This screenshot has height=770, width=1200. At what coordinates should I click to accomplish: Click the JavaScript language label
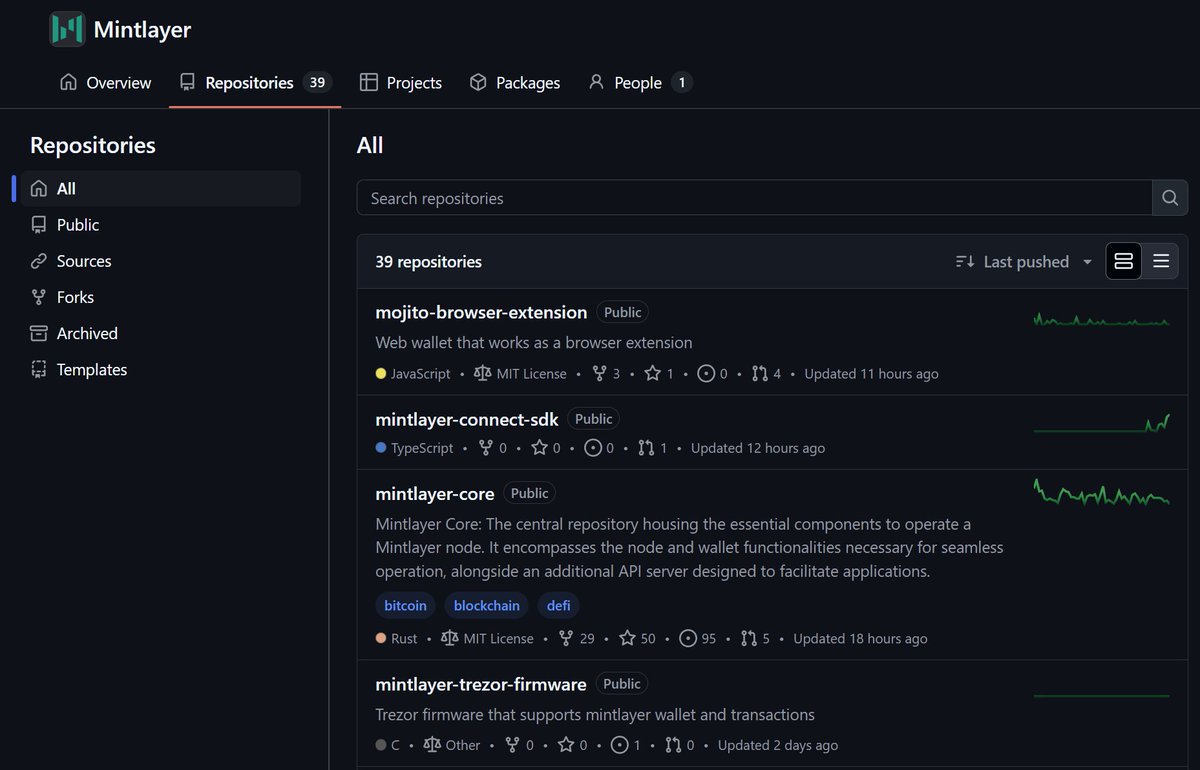click(x=413, y=373)
